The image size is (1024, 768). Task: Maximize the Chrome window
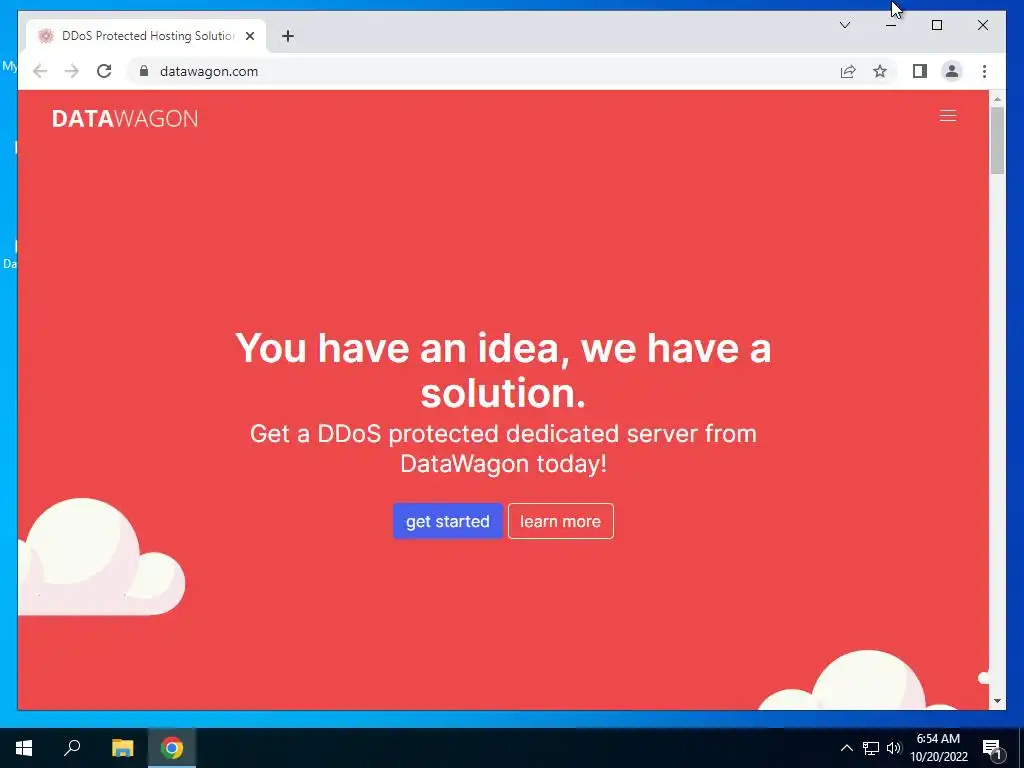pyautogui.click(x=936, y=25)
